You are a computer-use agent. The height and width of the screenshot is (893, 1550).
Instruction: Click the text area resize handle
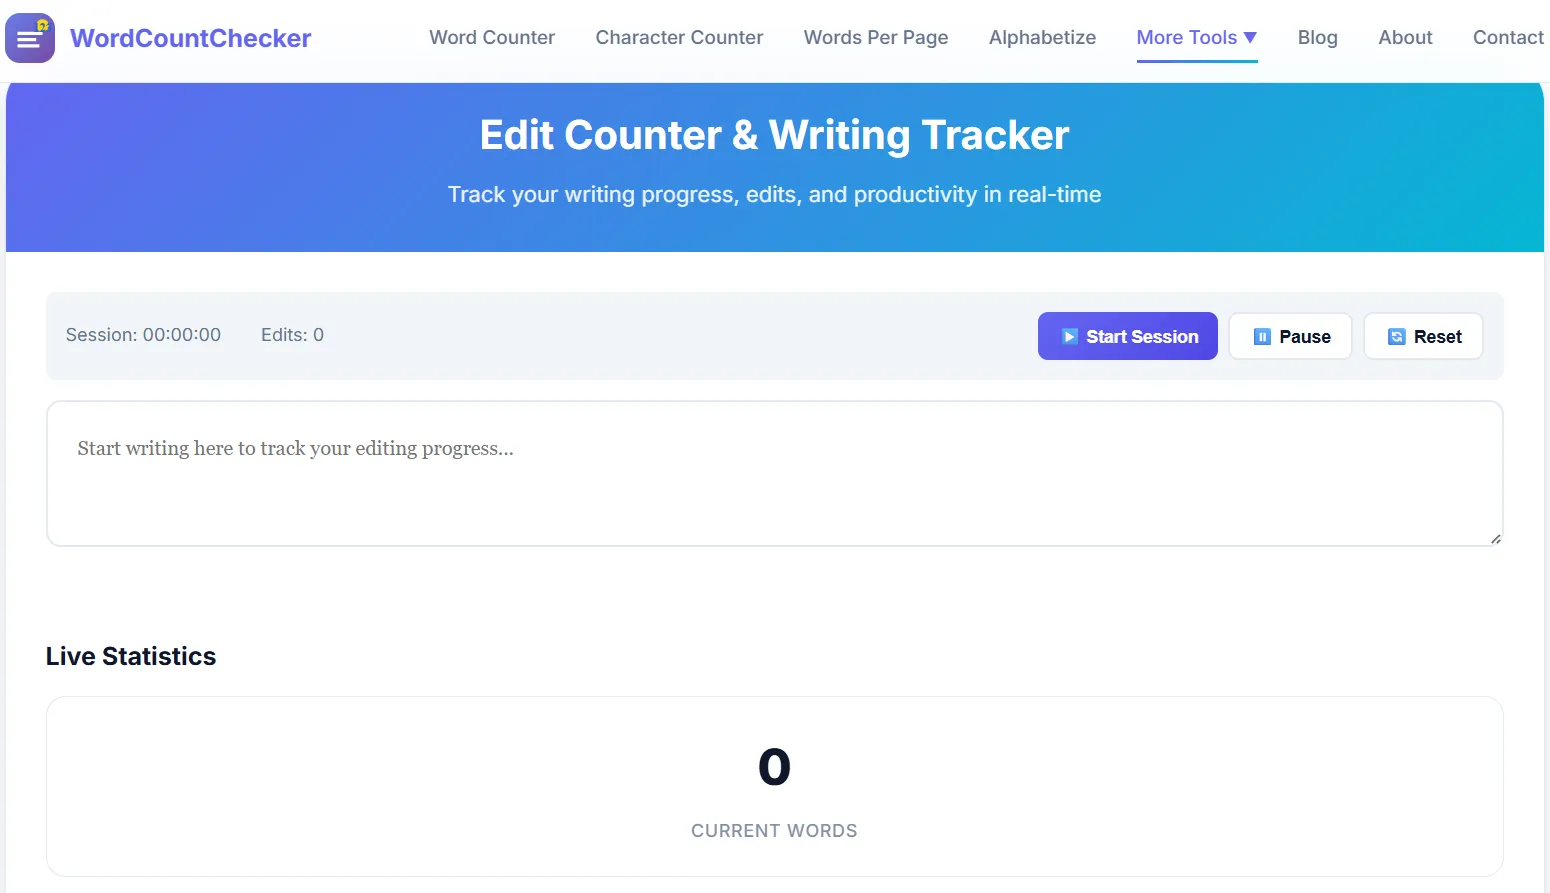point(1495,538)
